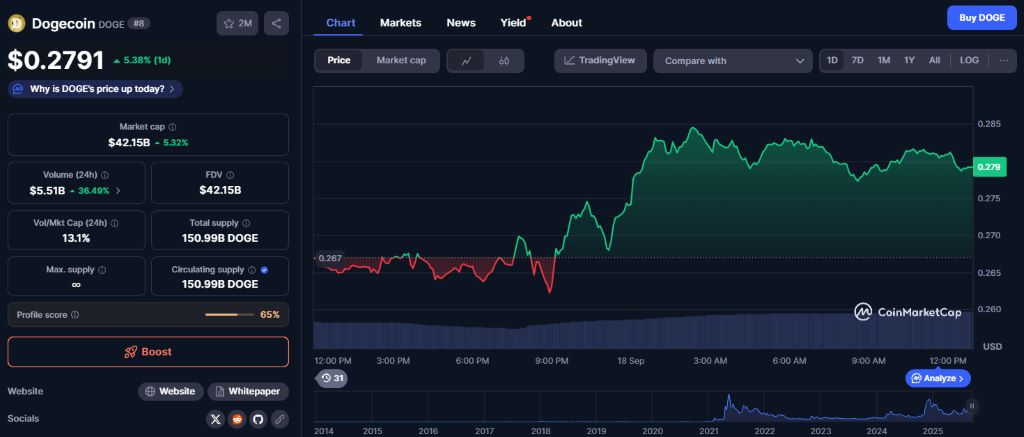Open the X (Twitter) social link
This screenshot has height=437, width=1024.
(x=215, y=419)
